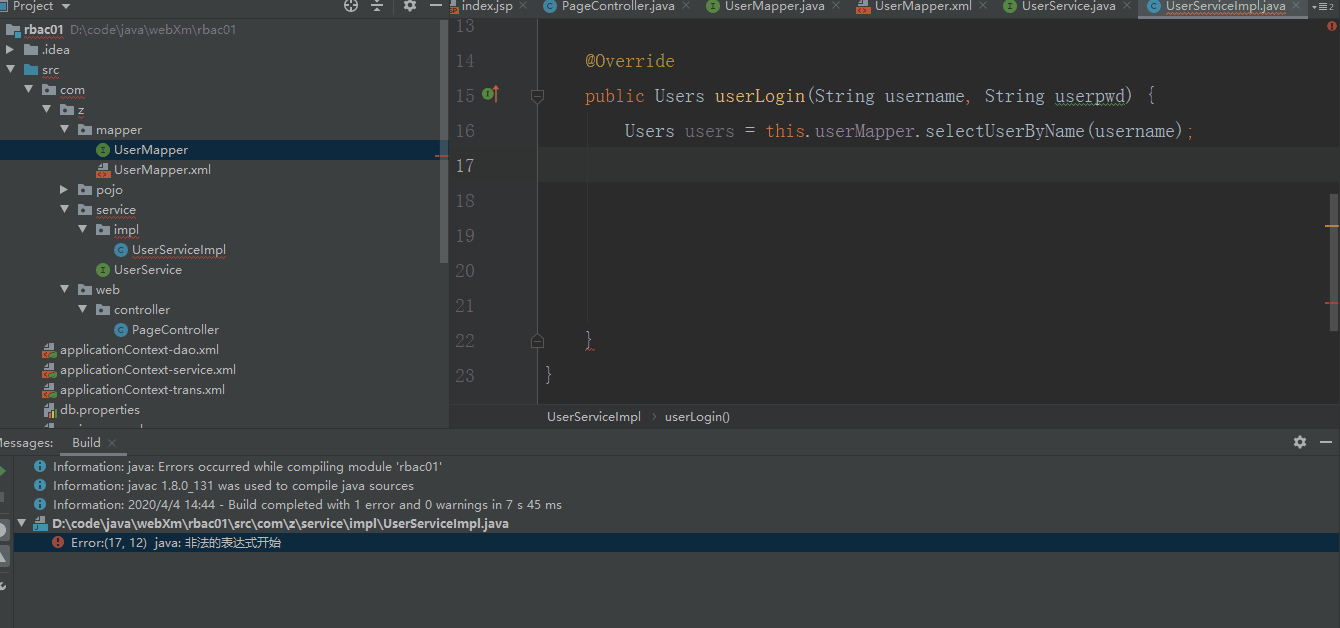1340x628 pixels.
Task: Click the red error stripe in editor scrollbar
Action: coord(1331,302)
